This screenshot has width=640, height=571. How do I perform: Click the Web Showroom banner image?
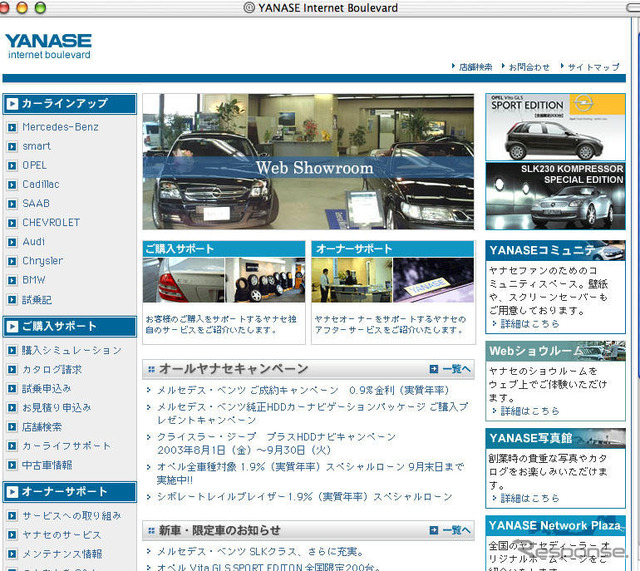(x=308, y=162)
